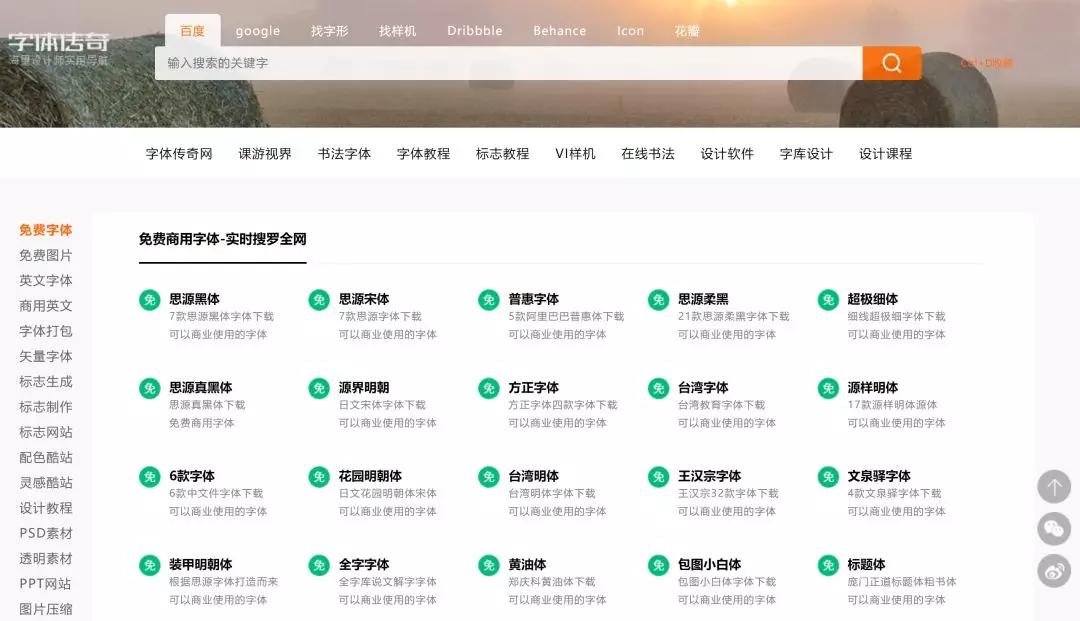Click the green 免 icon beside 标题体
The height and width of the screenshot is (621, 1080).
click(827, 565)
